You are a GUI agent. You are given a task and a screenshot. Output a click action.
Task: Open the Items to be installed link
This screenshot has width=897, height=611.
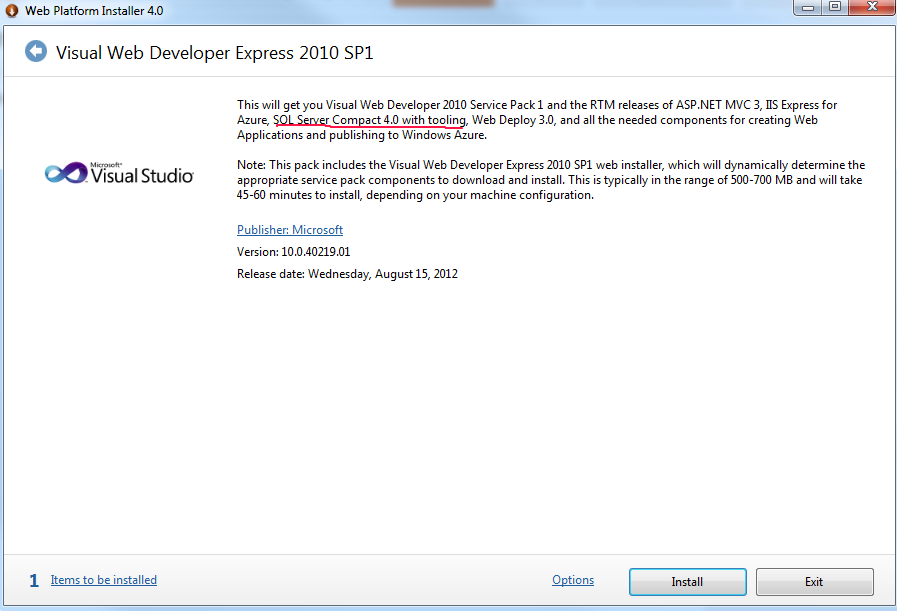click(104, 580)
